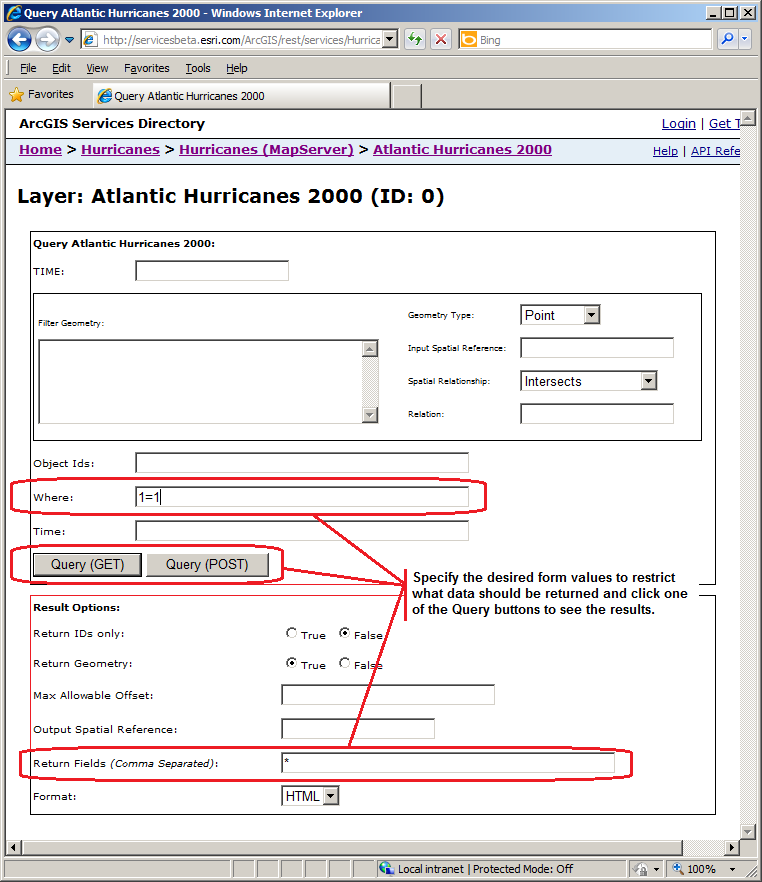Viewport: 762px width, 882px height.
Task: Click the Object Ids input field
Action: [x=302, y=463]
